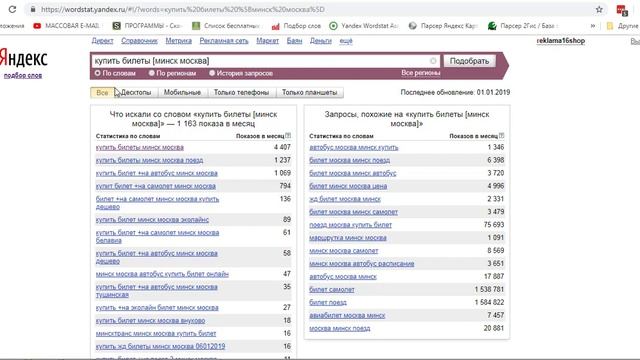Open query минск москва самолет
The image size is (640, 360).
point(344,251)
